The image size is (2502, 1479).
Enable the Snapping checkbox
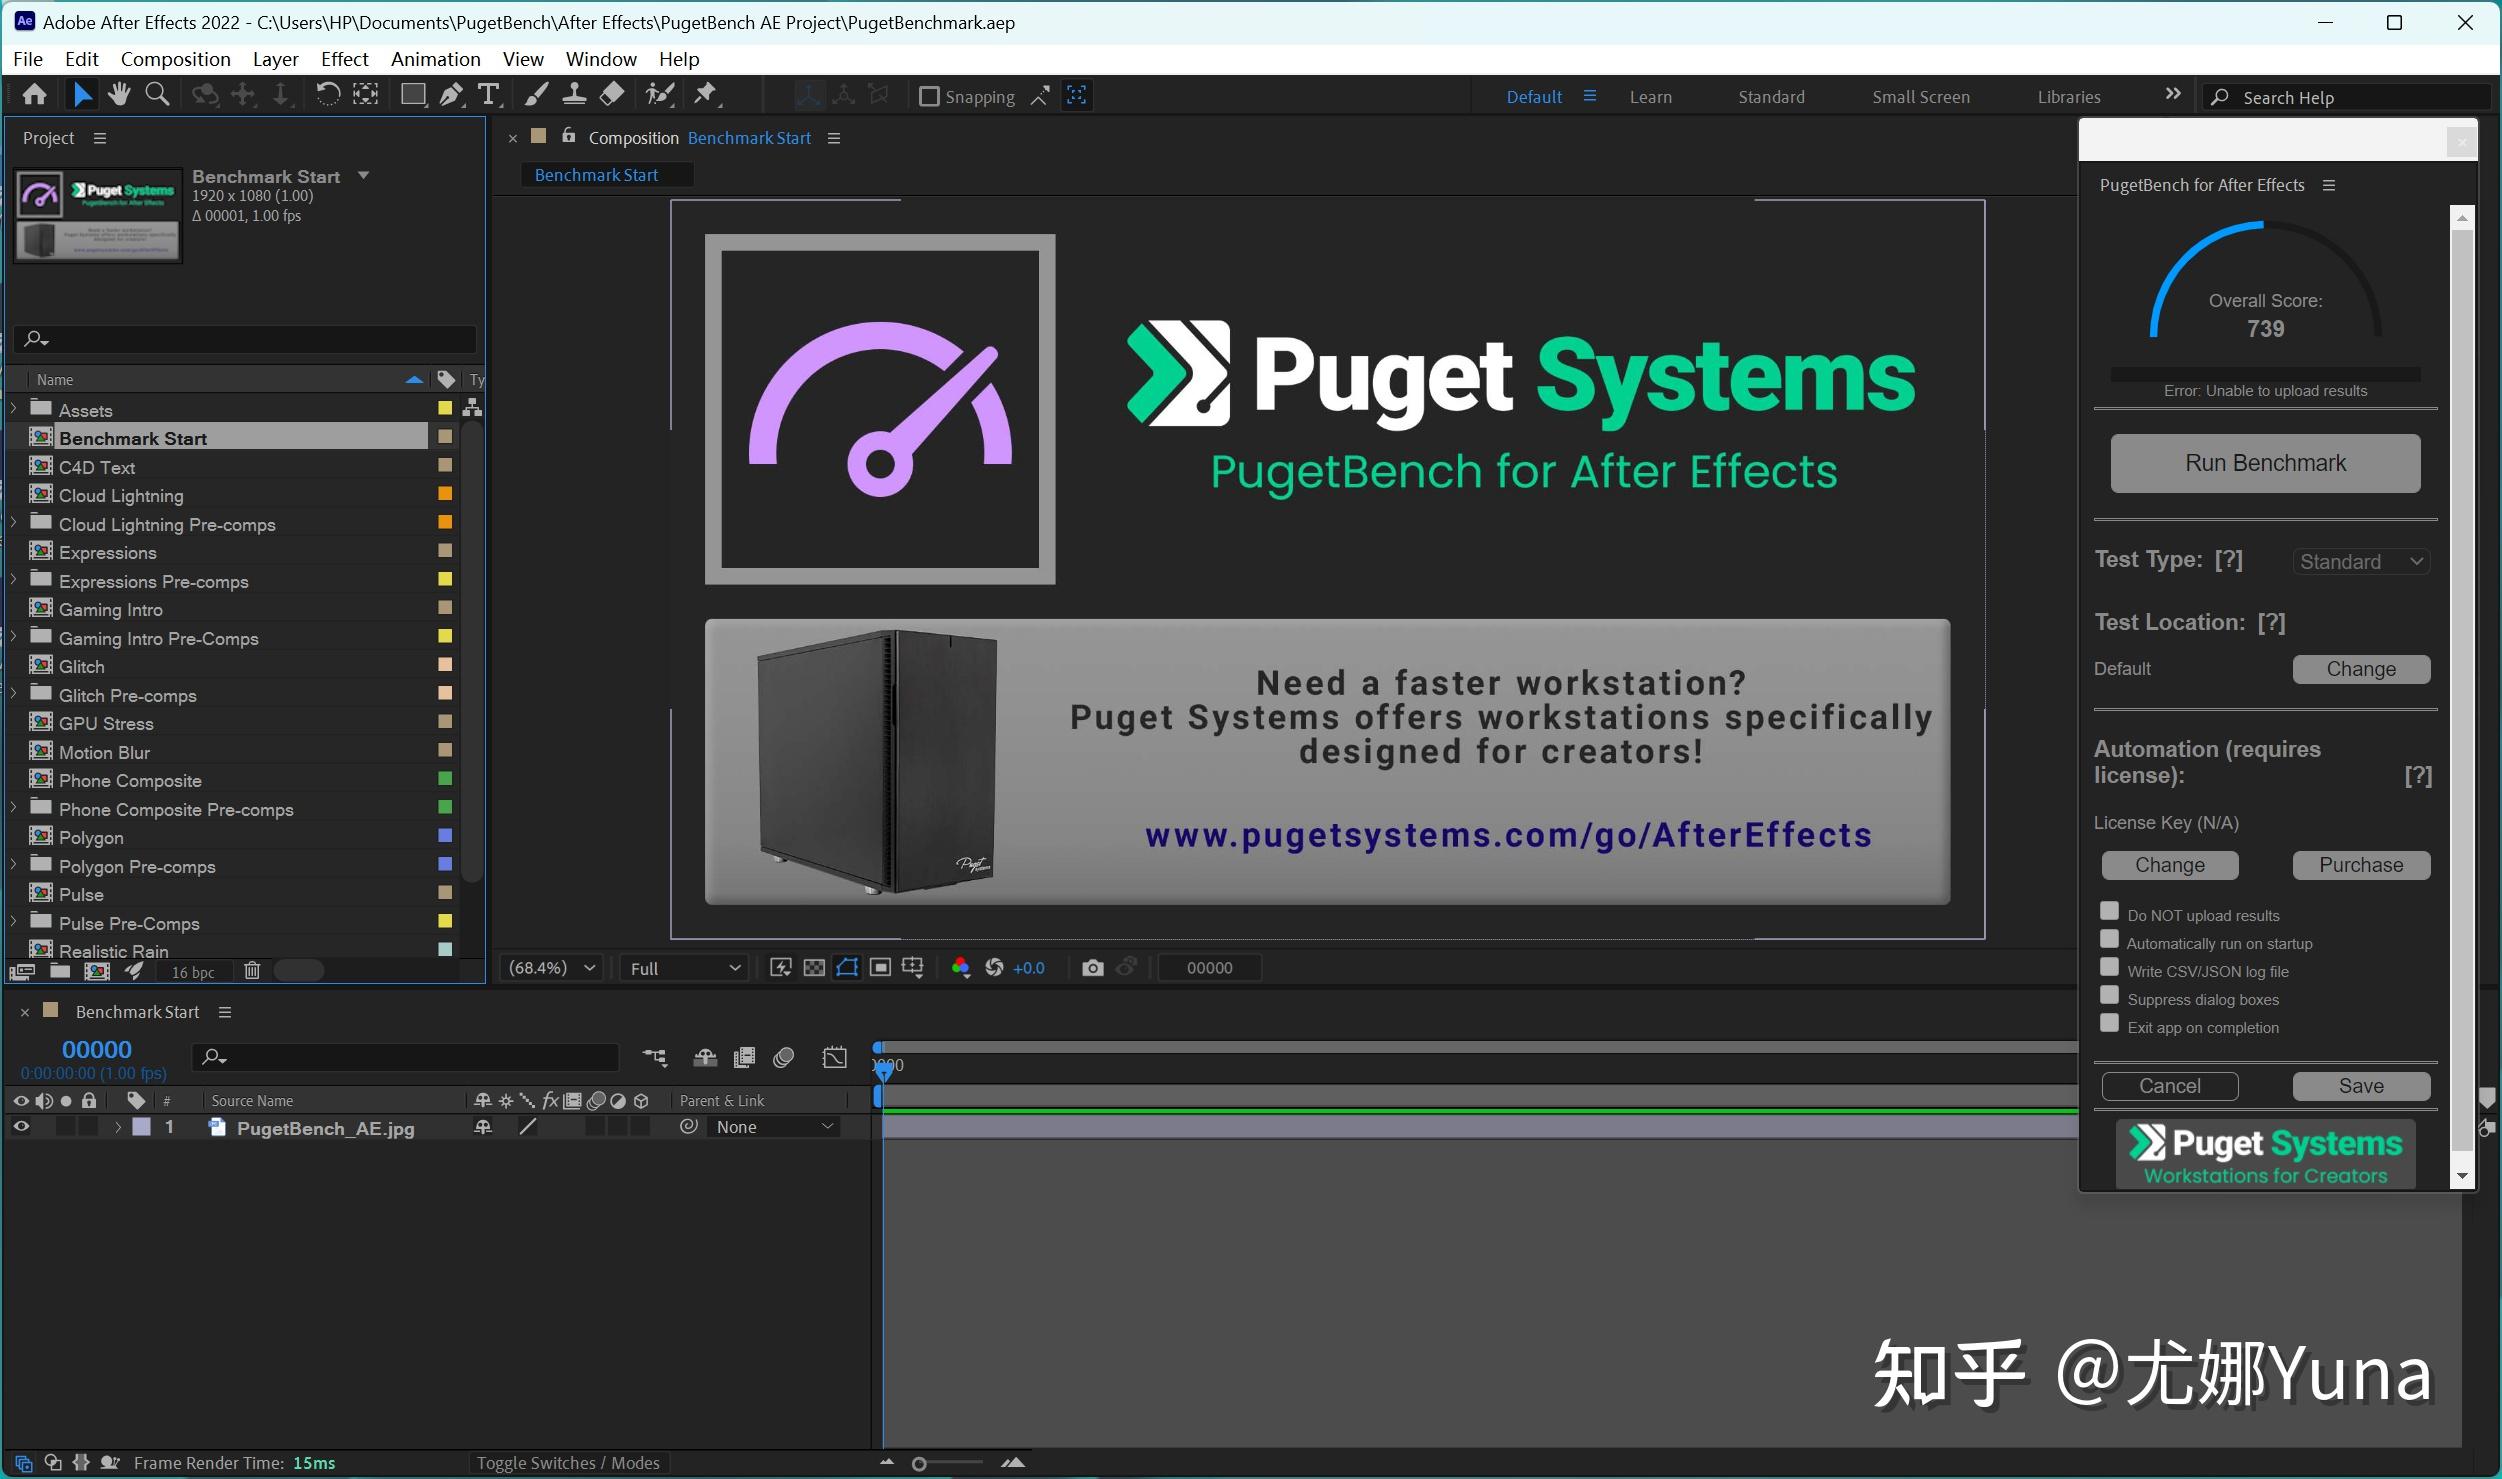coord(929,96)
